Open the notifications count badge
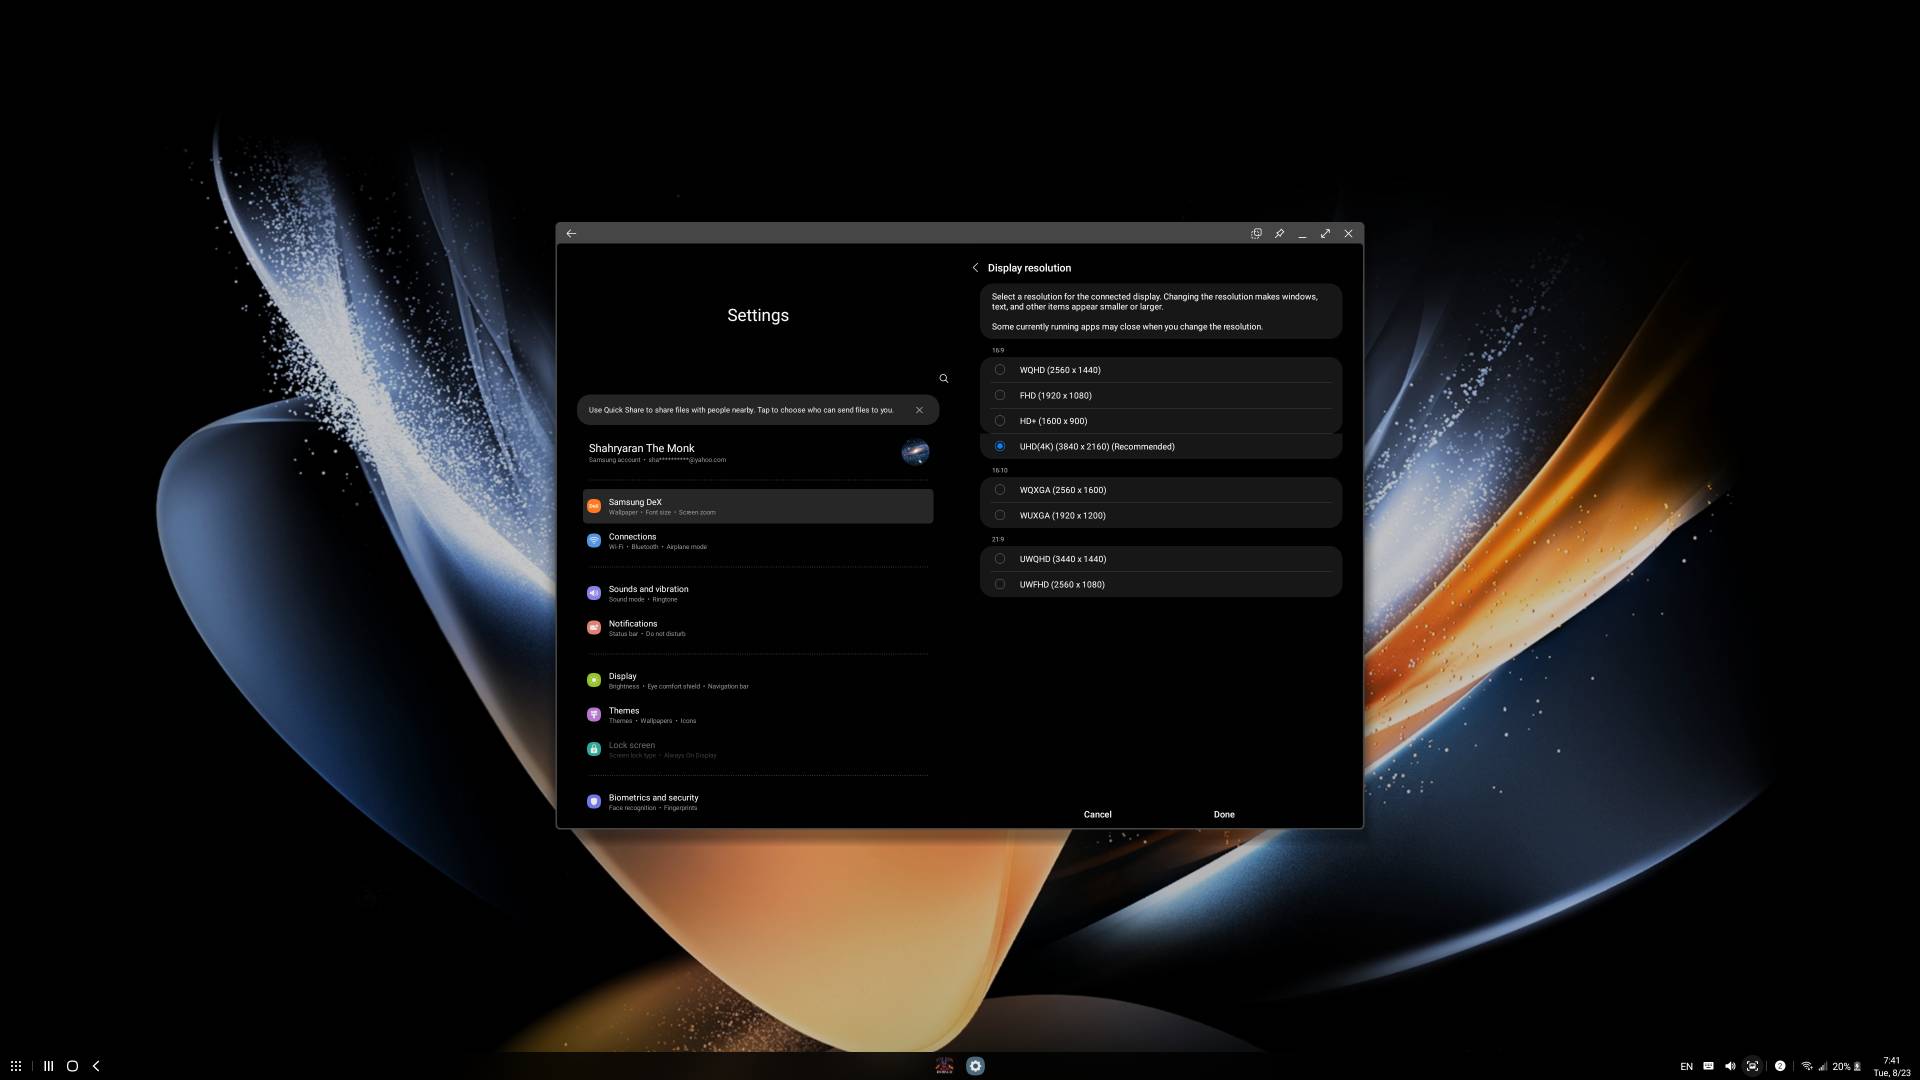 click(x=1780, y=1066)
